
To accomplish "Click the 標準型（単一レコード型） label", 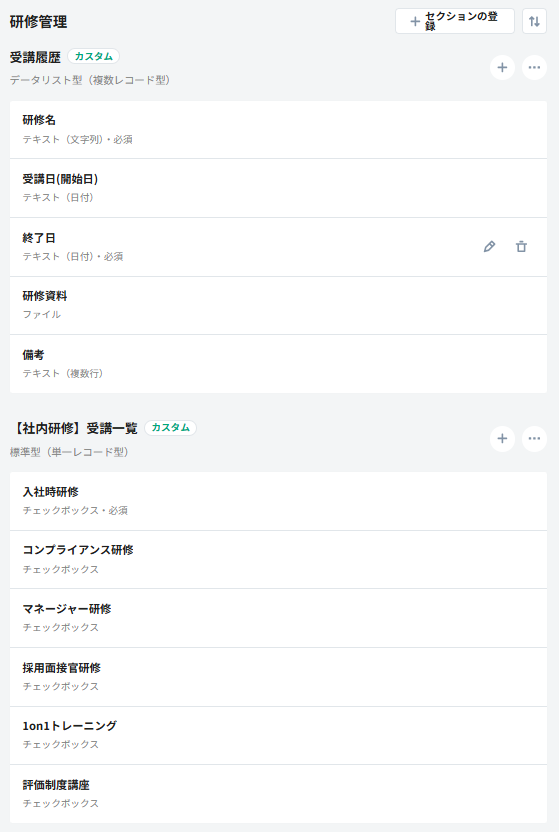I will (69, 452).
